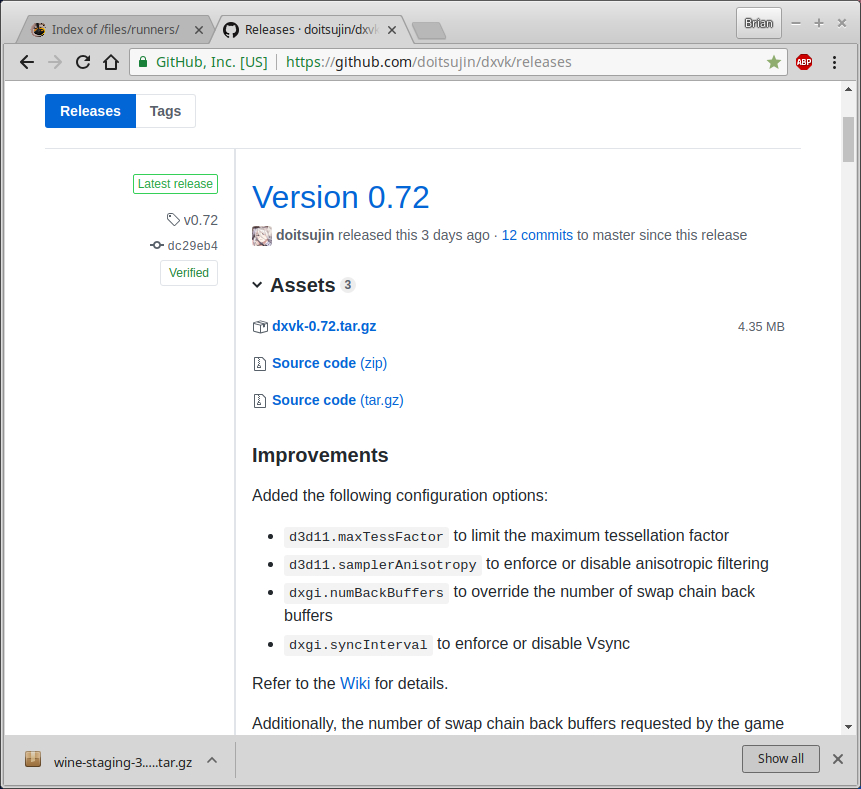Click the green secure lock icon
861x789 pixels.
tap(143, 62)
